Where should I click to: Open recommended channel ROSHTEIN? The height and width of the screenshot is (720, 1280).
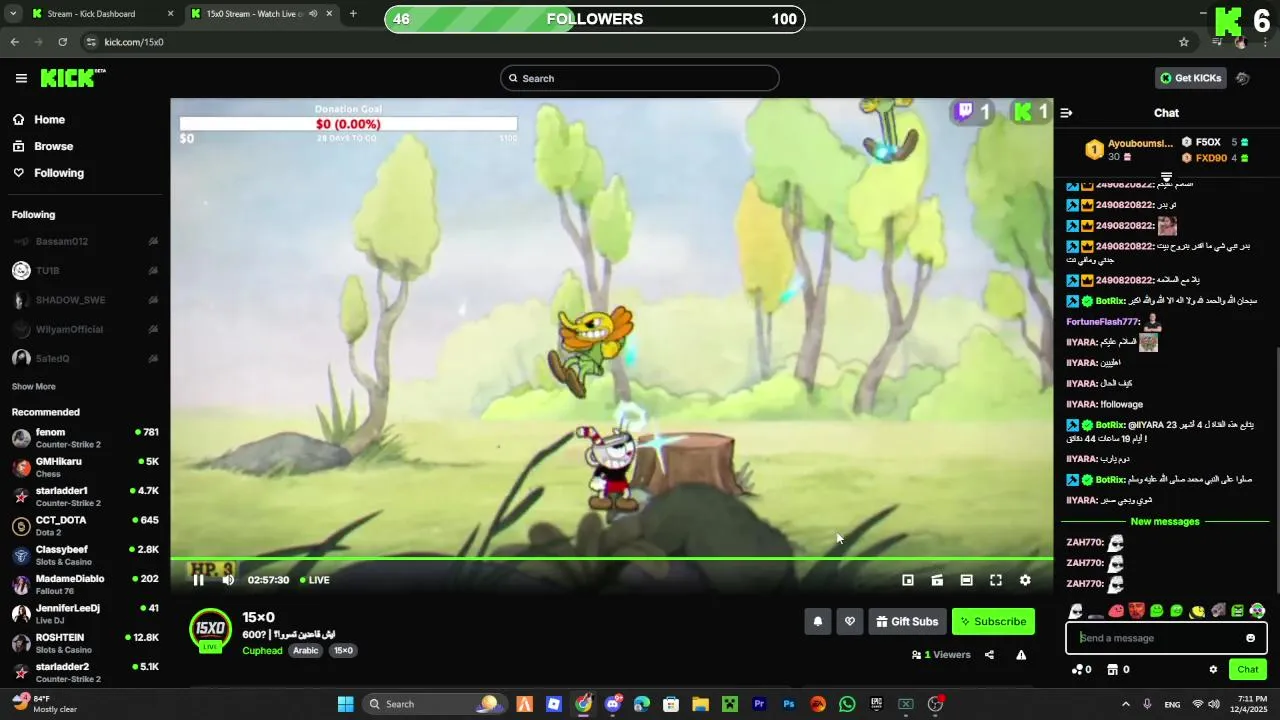tap(85, 643)
